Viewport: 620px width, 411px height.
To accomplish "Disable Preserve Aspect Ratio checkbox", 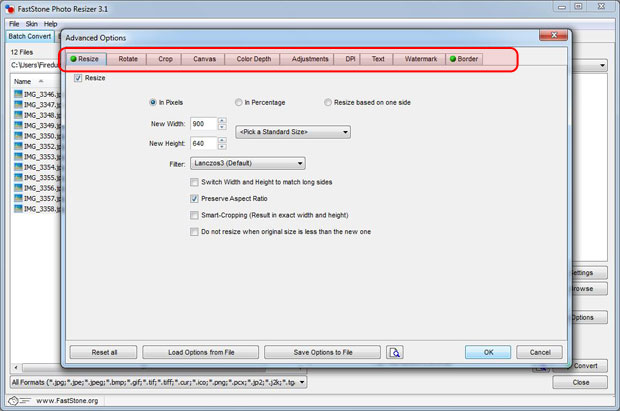I will tap(193, 199).
